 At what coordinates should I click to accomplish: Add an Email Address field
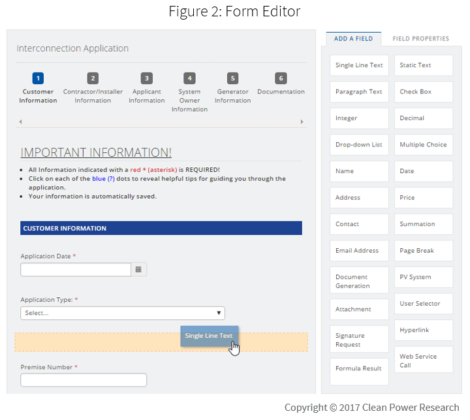359,251
